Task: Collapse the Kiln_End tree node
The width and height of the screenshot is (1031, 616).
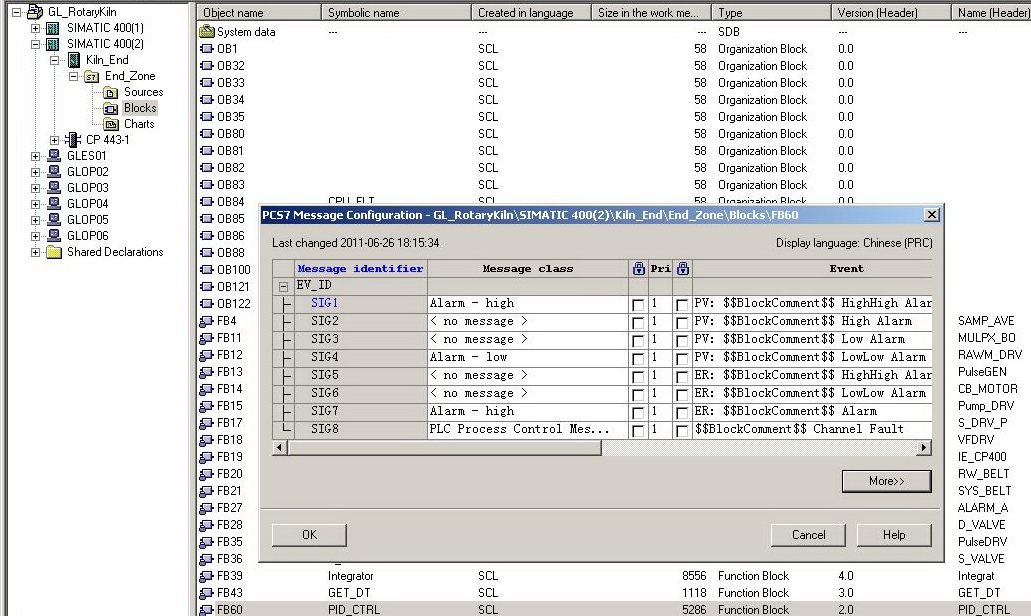Action: 55,60
